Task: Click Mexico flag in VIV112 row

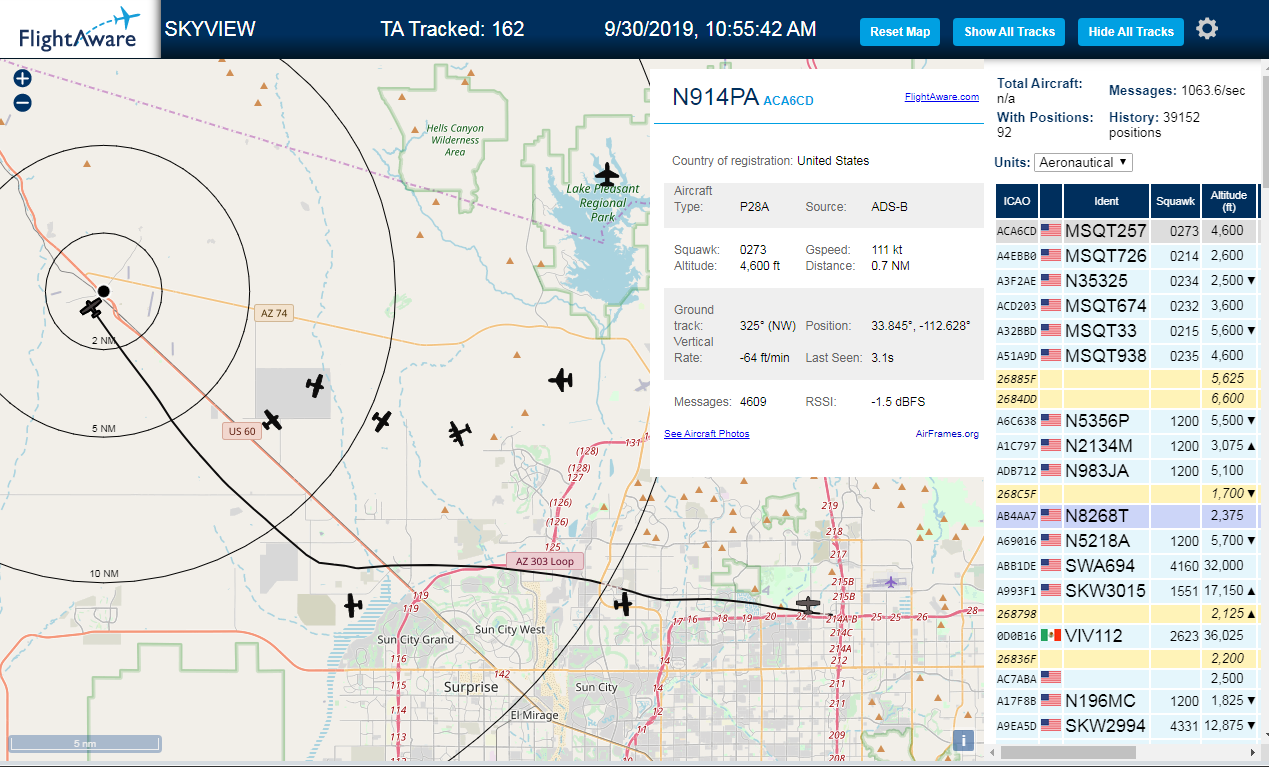Action: coord(1051,636)
